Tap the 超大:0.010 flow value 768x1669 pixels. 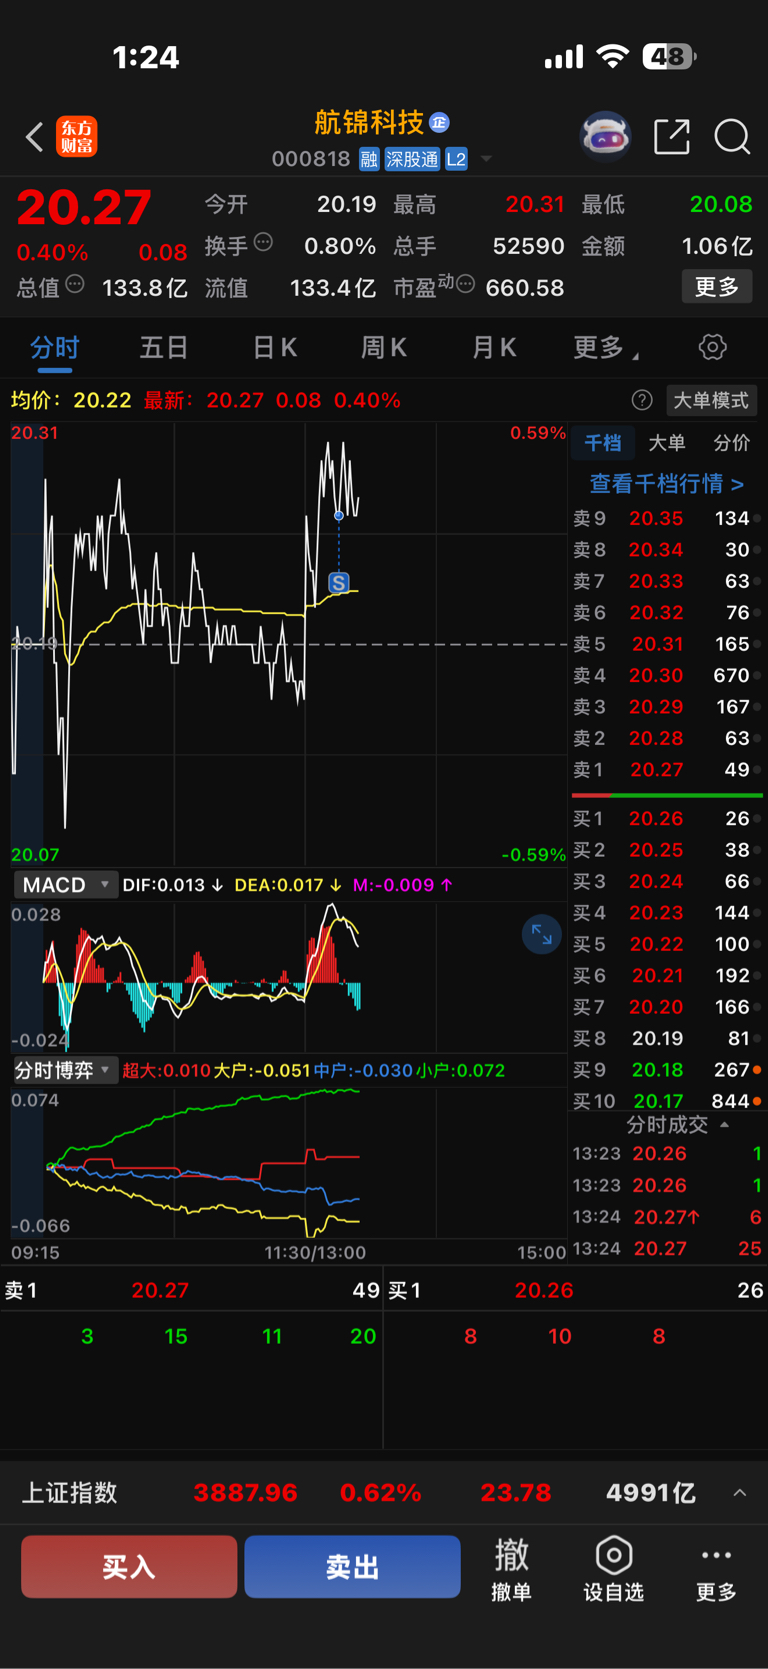coord(166,1070)
